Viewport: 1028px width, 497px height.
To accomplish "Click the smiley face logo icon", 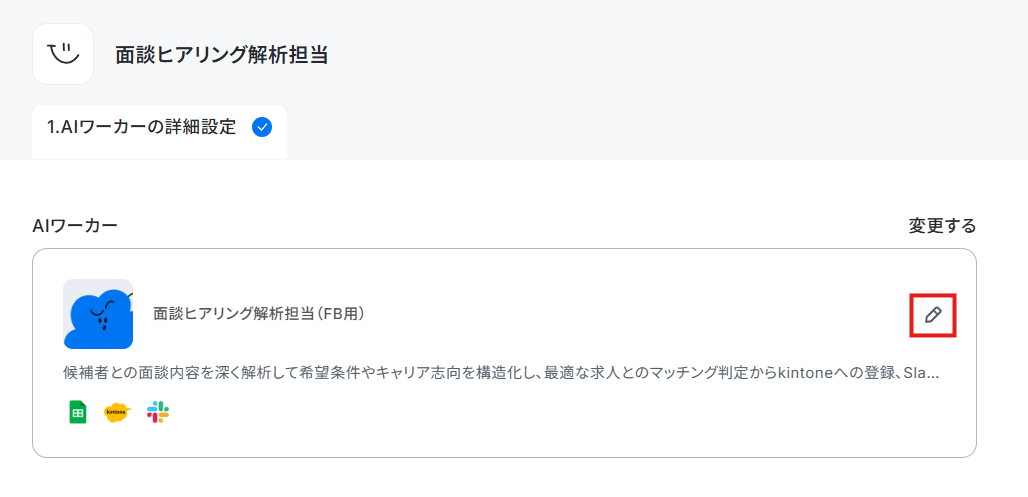I will click(x=63, y=54).
